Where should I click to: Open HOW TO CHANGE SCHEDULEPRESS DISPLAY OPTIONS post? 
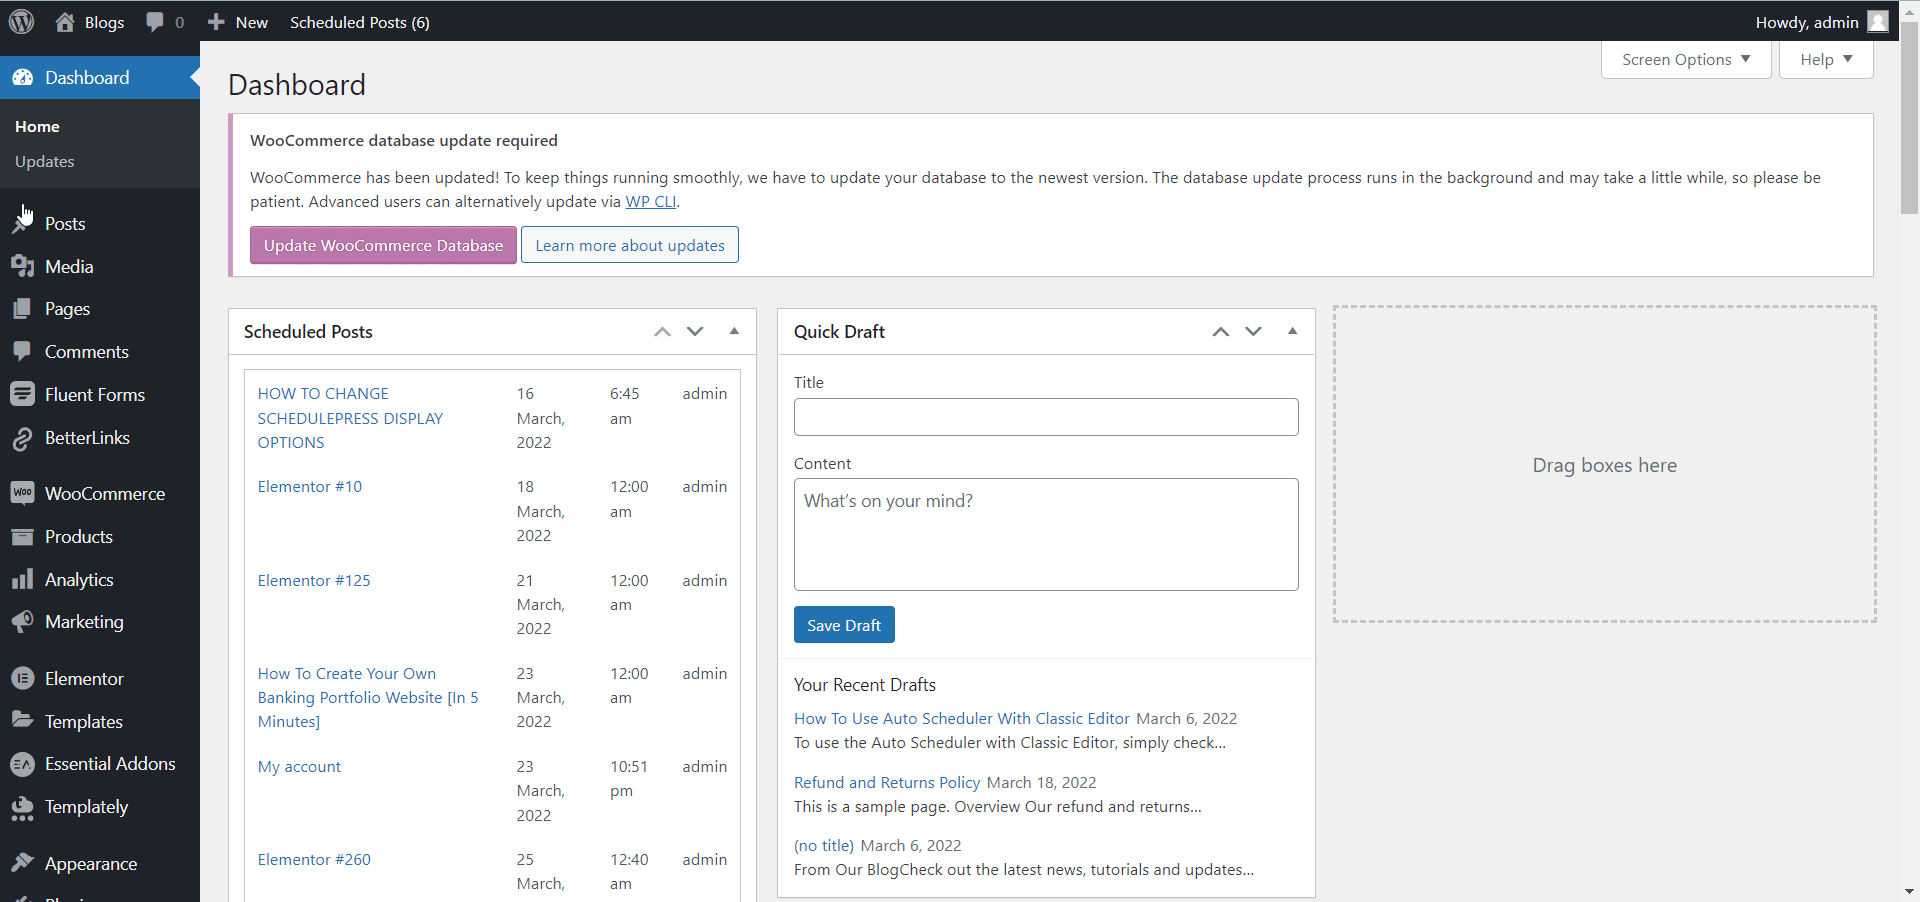[x=350, y=418]
